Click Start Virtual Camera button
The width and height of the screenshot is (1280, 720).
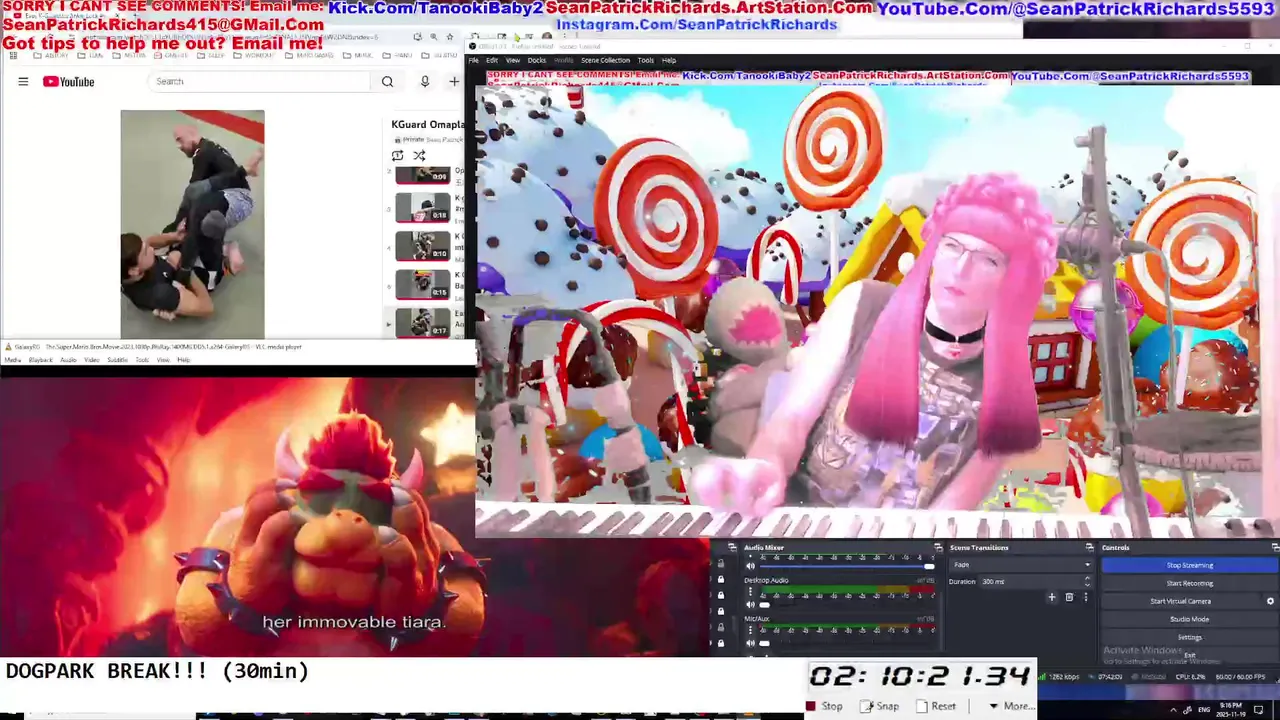(x=1180, y=601)
